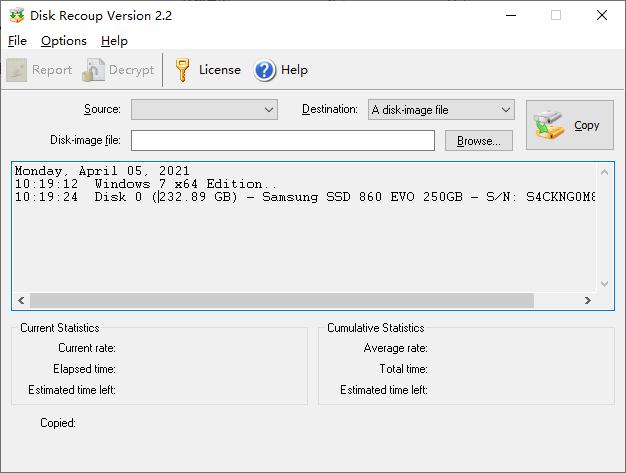Click the Report toolbar icon
Screen dimensions: 626x473
(17, 70)
